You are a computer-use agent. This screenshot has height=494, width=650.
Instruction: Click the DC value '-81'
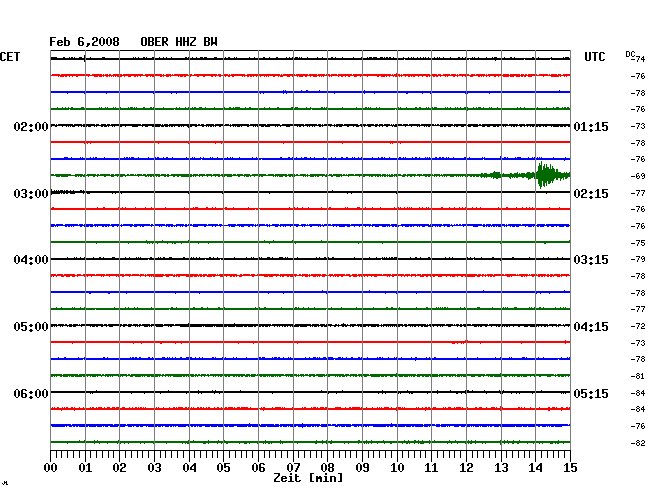pyautogui.click(x=638, y=376)
